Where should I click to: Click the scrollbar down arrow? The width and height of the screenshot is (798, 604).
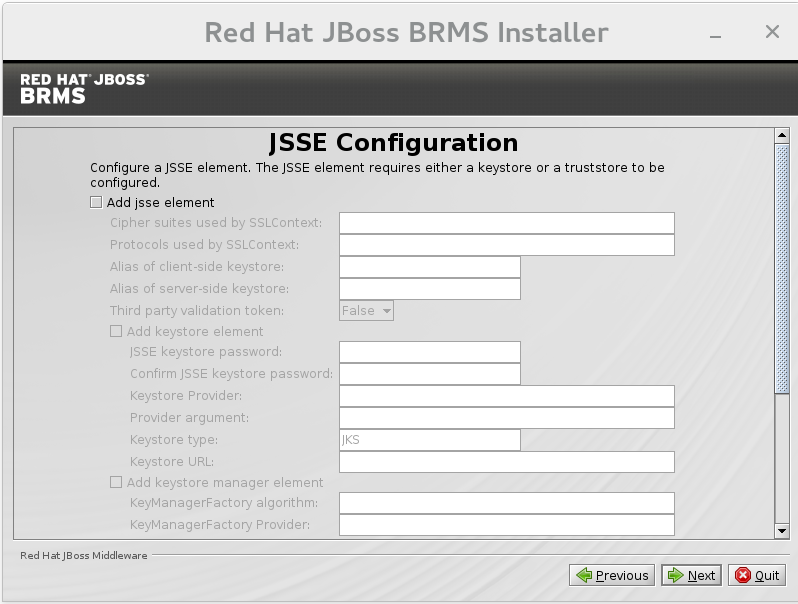[782, 530]
